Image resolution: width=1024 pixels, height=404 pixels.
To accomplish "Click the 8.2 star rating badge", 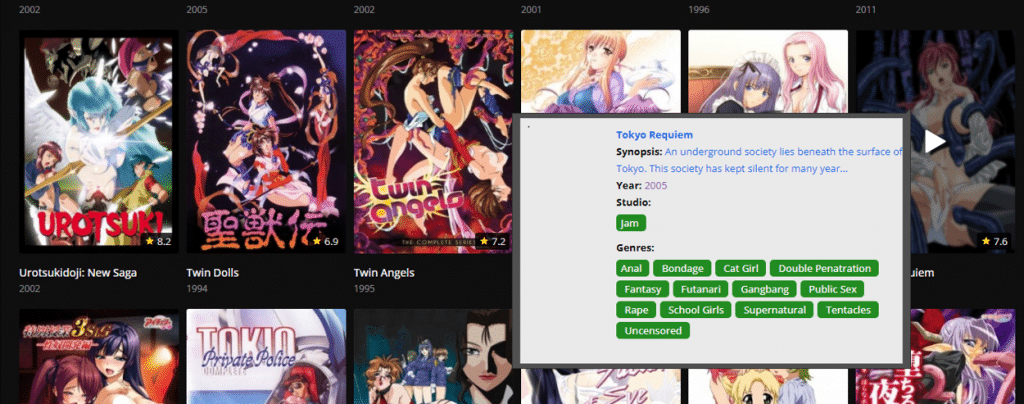I will click(158, 241).
